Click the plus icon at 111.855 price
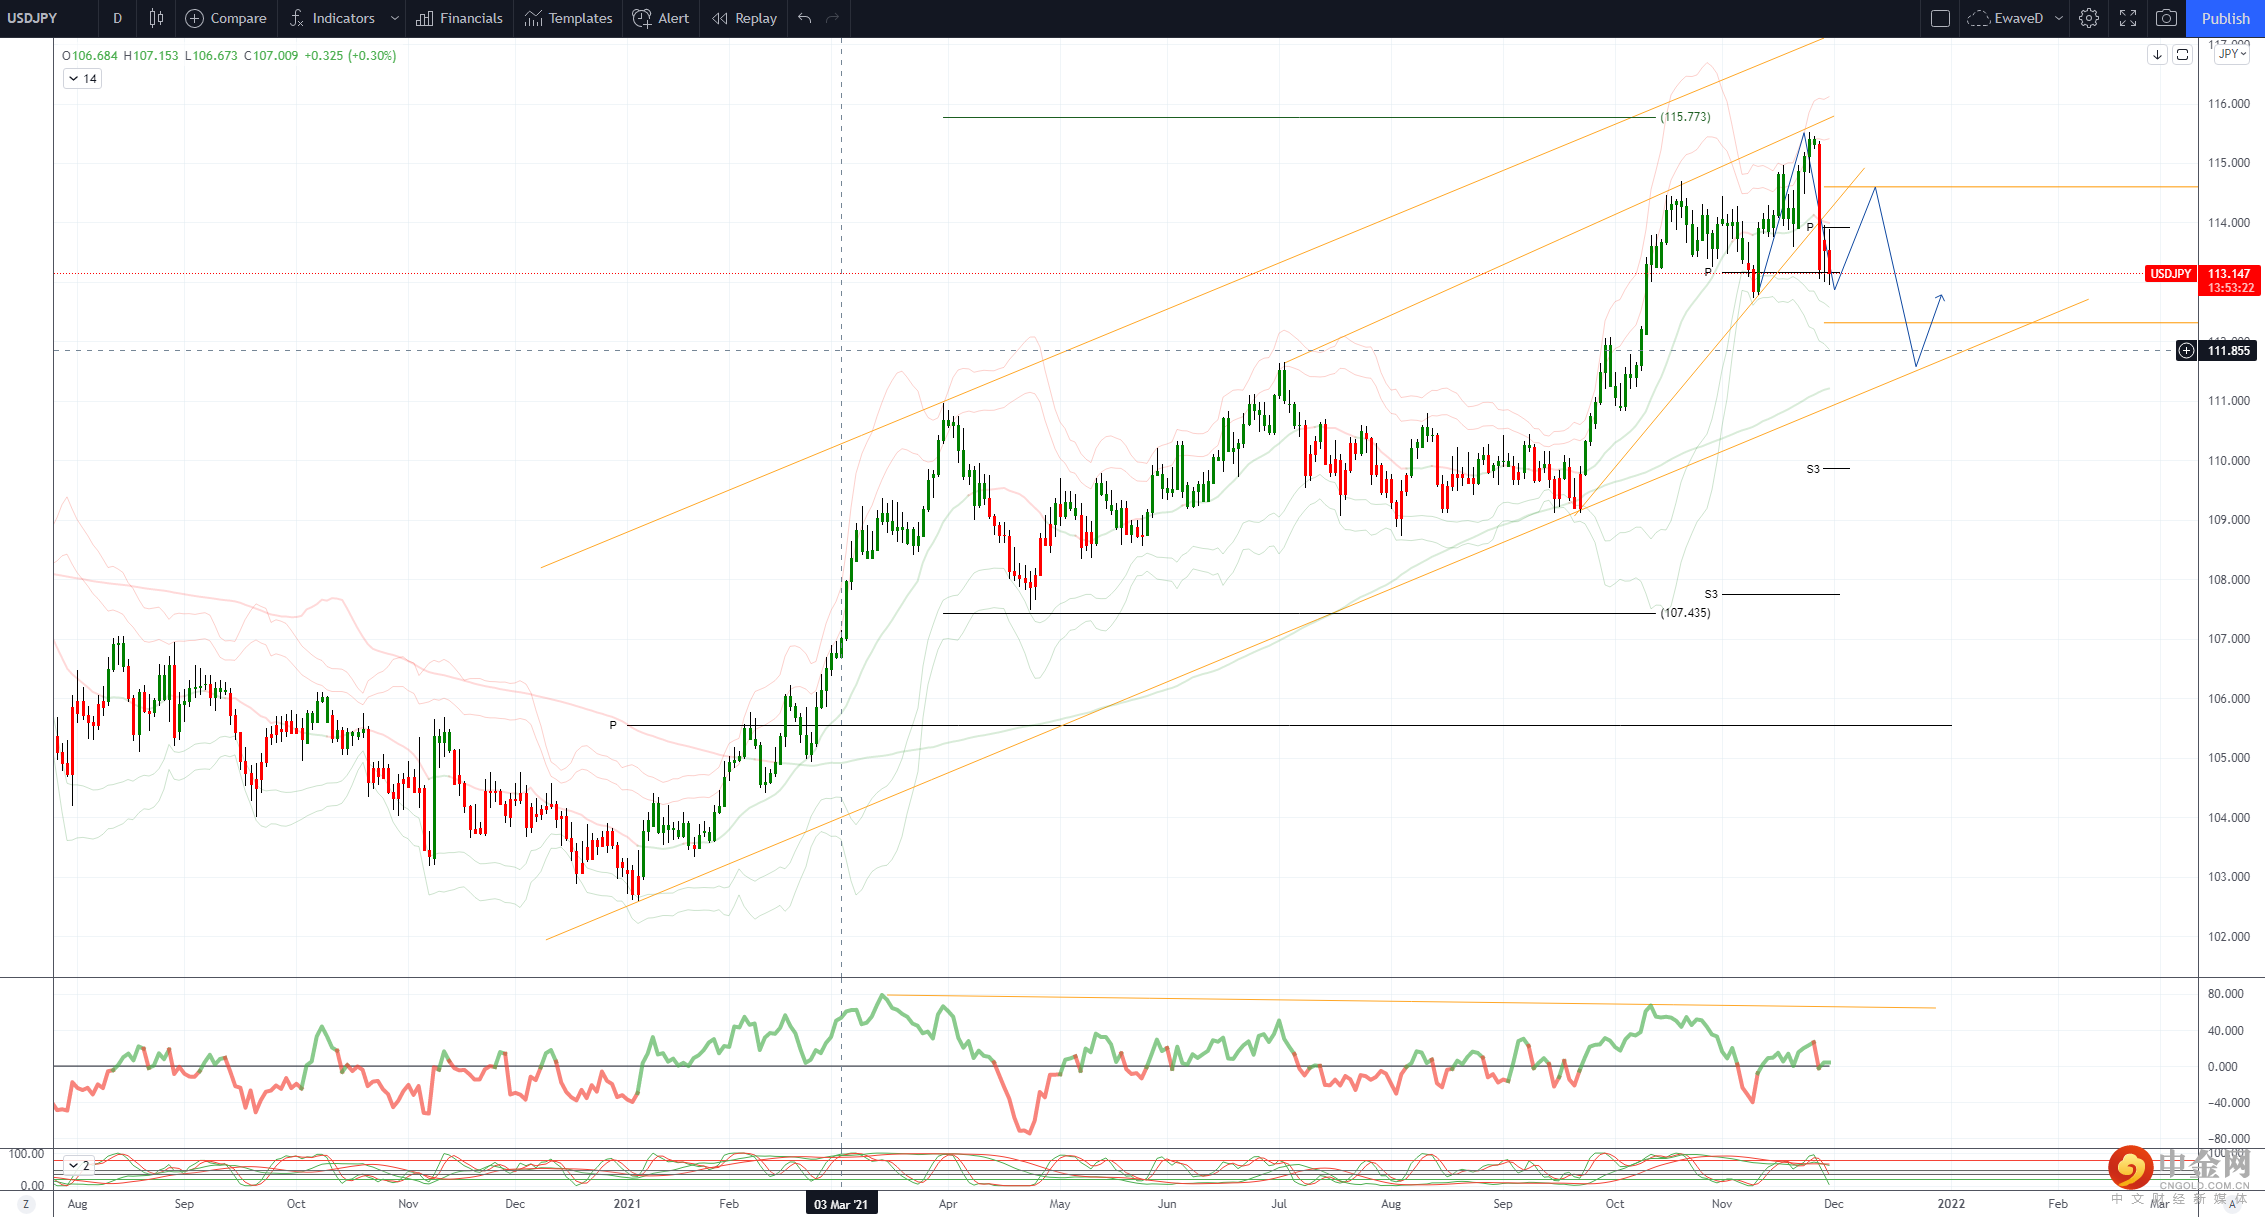 tap(2186, 350)
